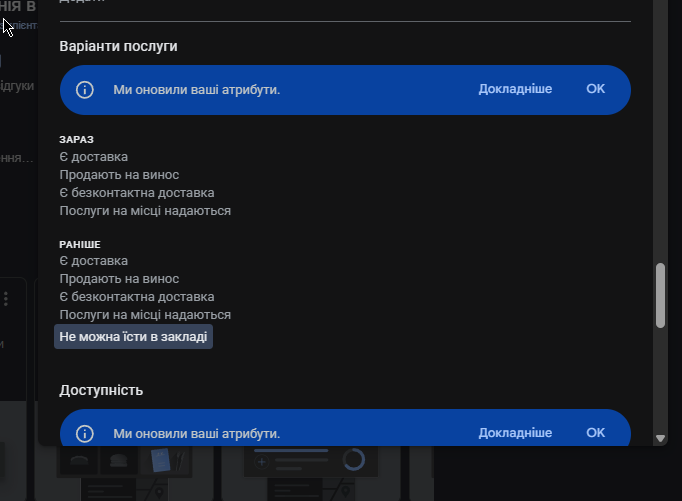682x501 pixels.
Task: Click 'Продають на винос' under ЗАРАЗ
Action: [119, 175]
